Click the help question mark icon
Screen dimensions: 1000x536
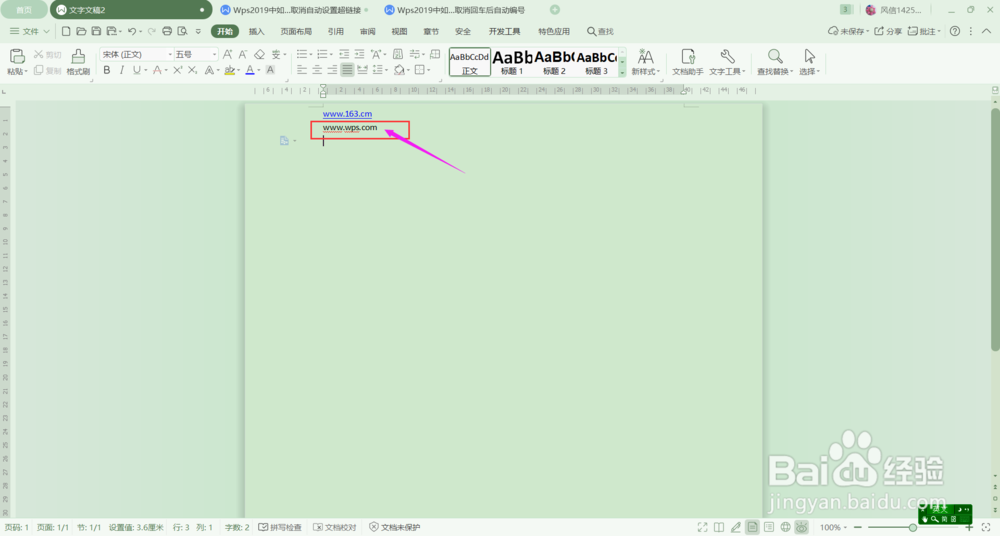(955, 31)
